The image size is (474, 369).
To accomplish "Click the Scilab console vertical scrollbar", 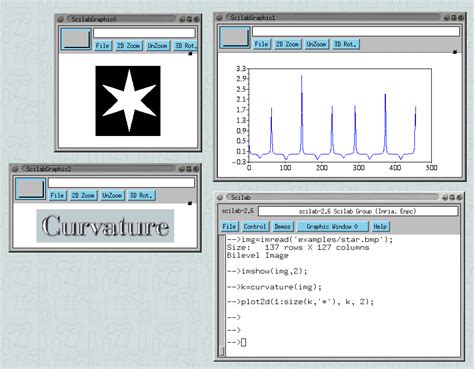I will (x=222, y=295).
